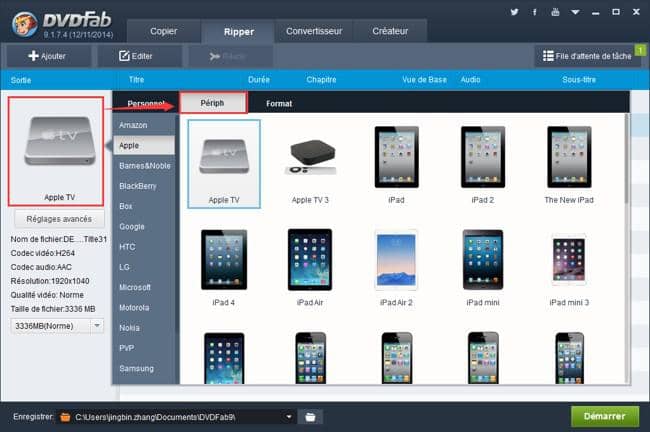This screenshot has width=650, height=432.
Task: Switch to the Créateur tab
Action: point(390,31)
